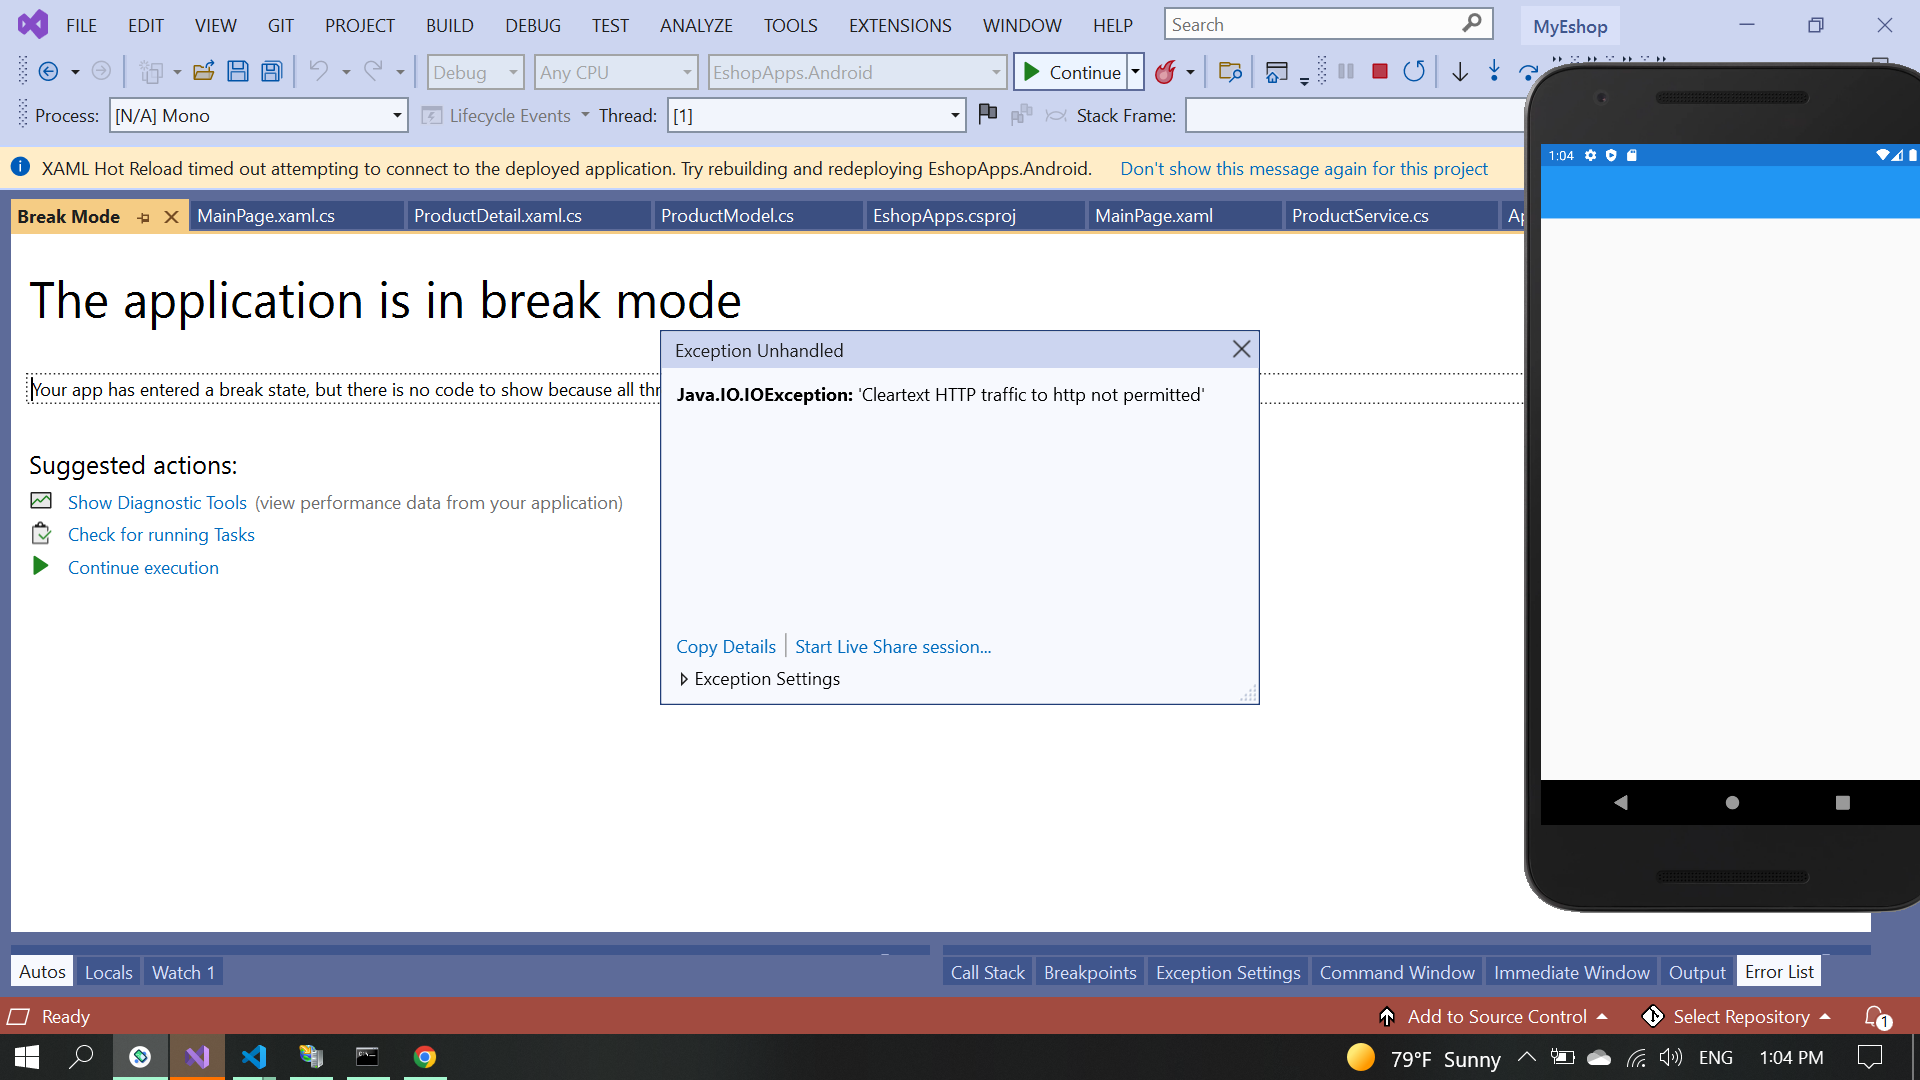Click the flag icon beside Thread box
The width and height of the screenshot is (1920, 1080).
[x=988, y=115]
